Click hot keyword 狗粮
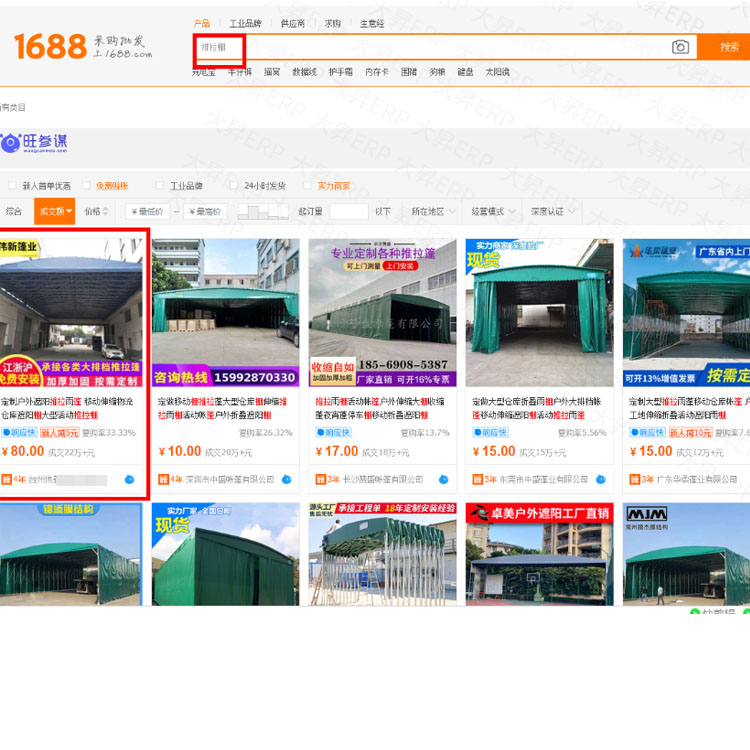The width and height of the screenshot is (750, 750). click(437, 72)
